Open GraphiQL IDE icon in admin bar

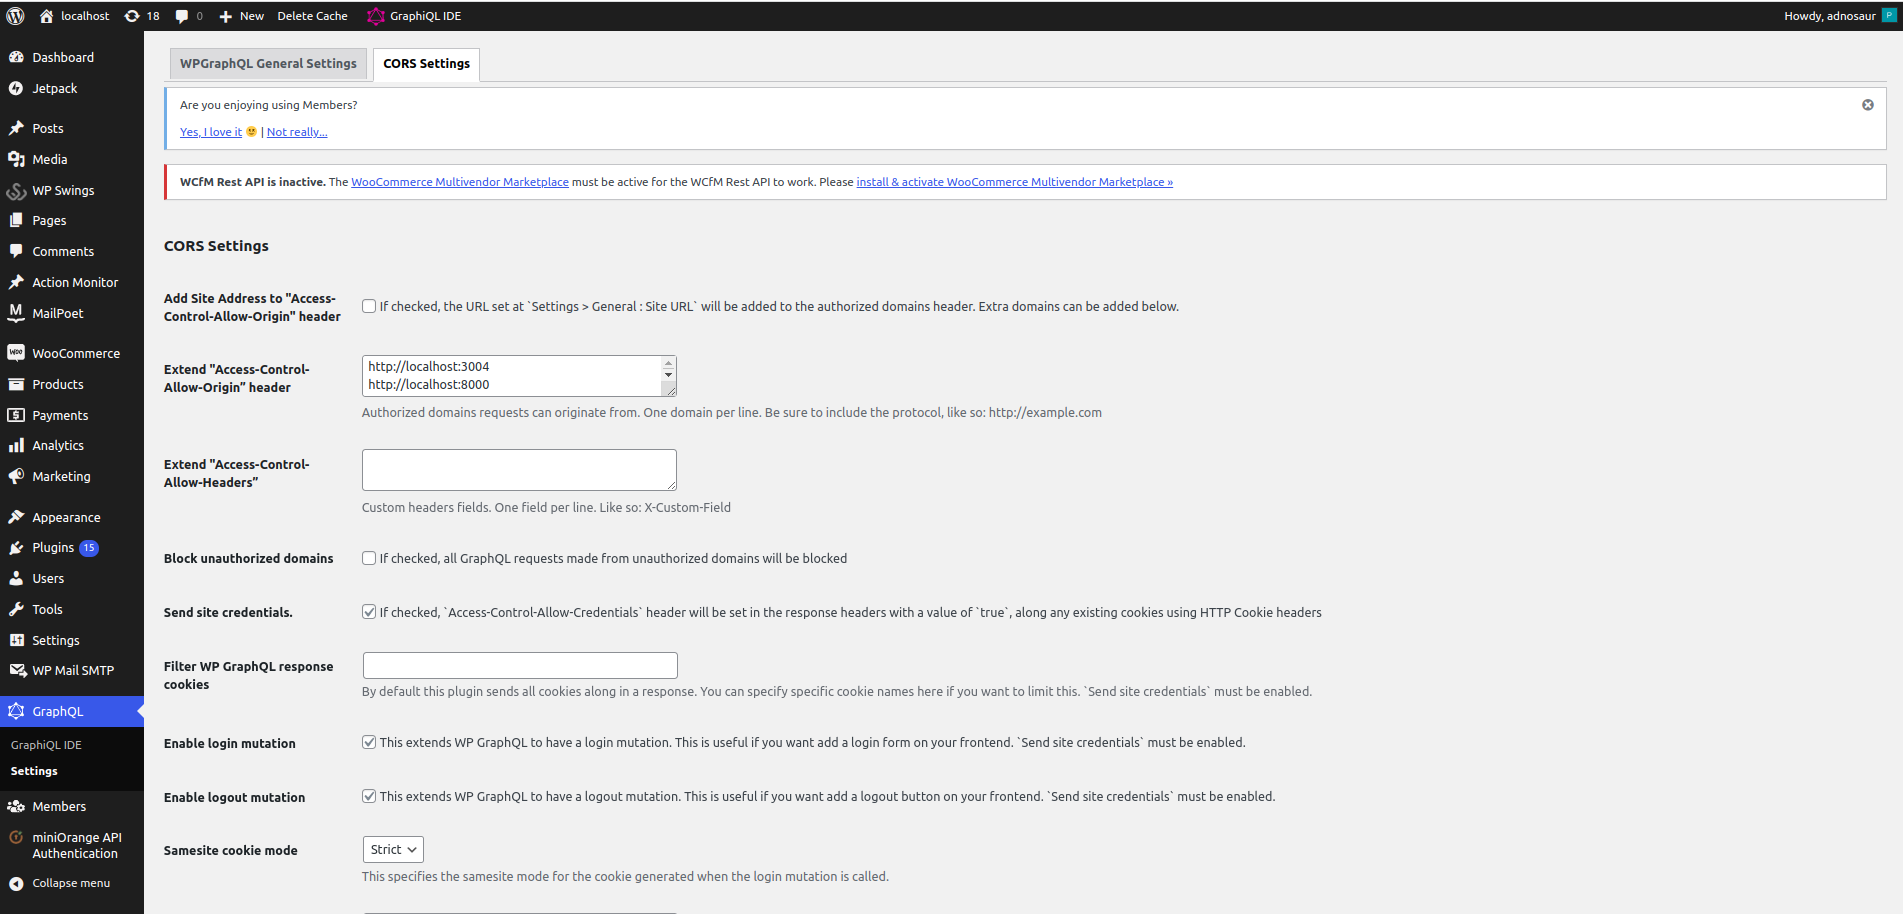coord(375,16)
